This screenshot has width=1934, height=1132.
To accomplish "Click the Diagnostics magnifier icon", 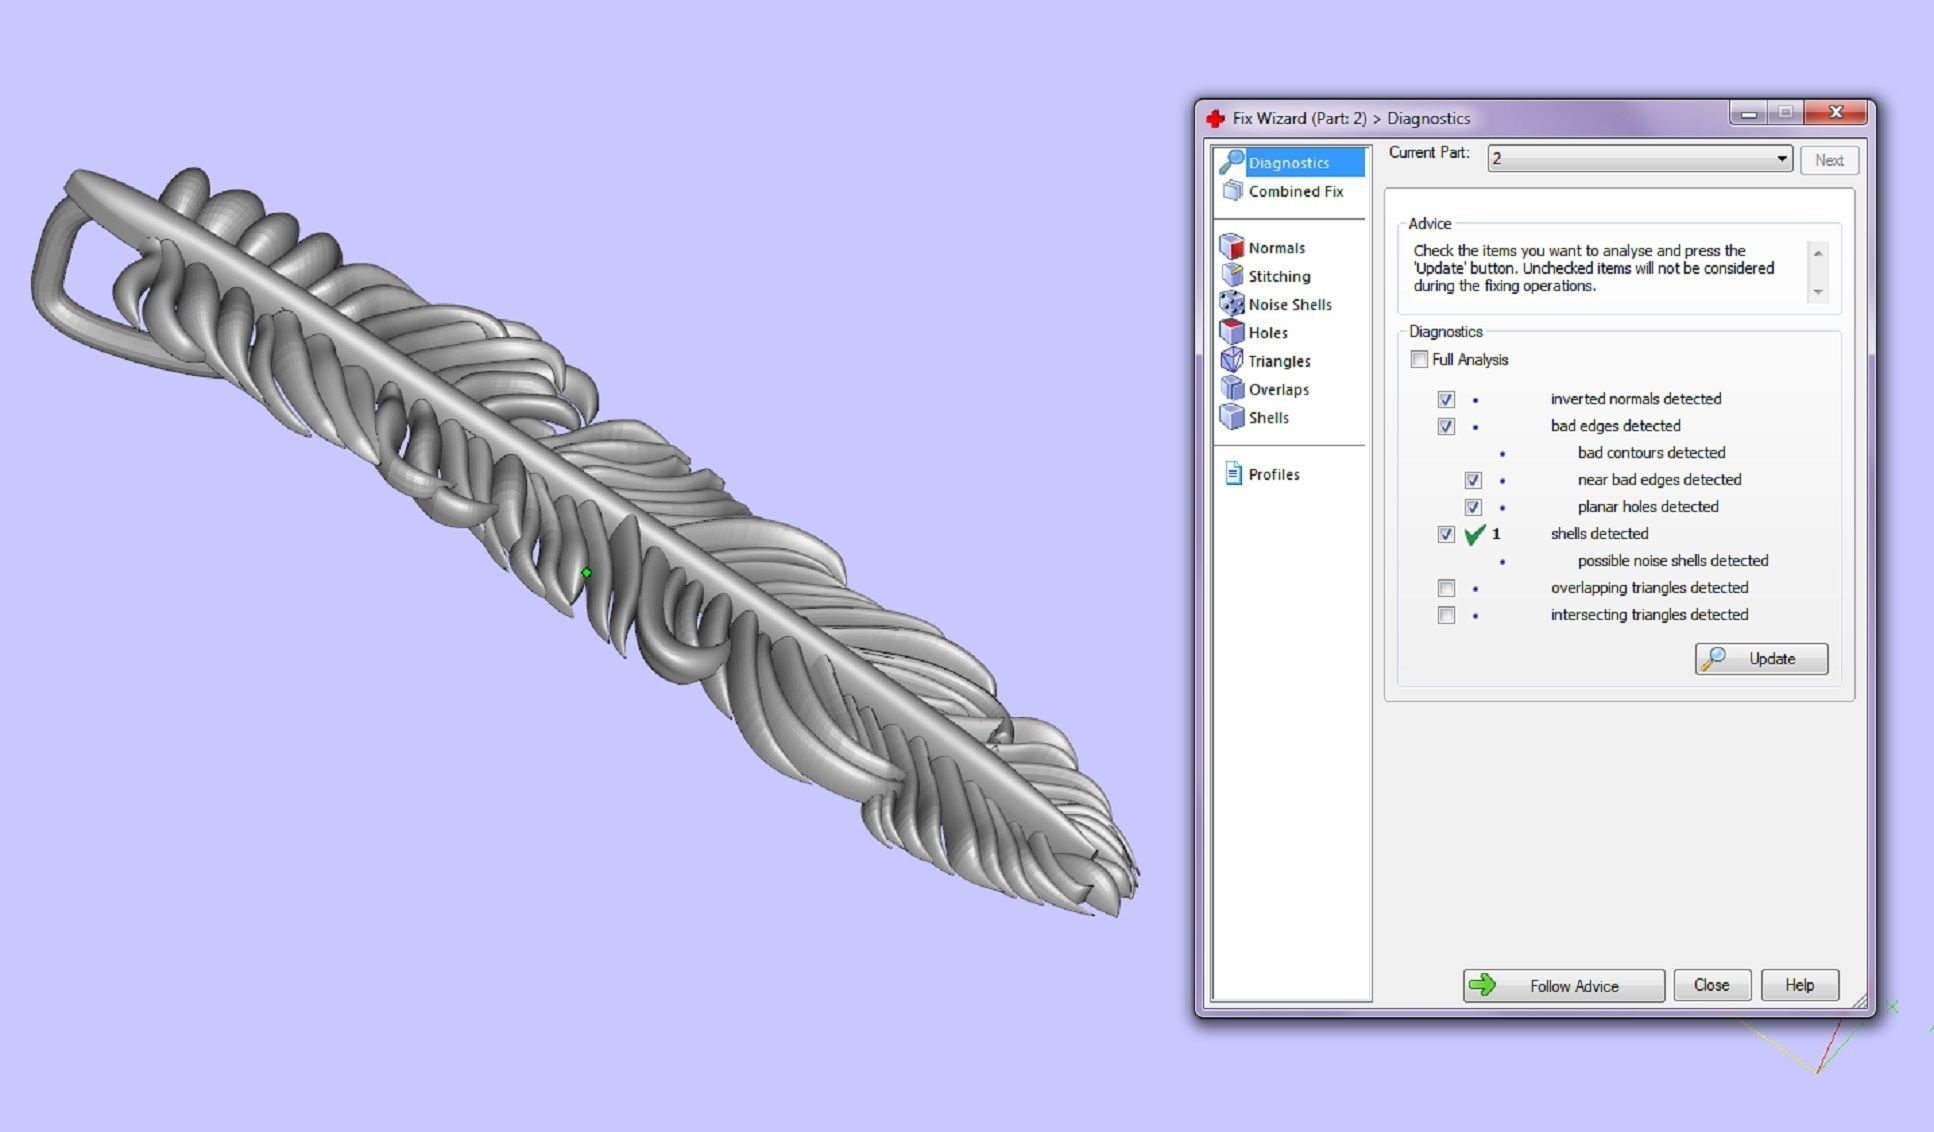I will pyautogui.click(x=1232, y=162).
